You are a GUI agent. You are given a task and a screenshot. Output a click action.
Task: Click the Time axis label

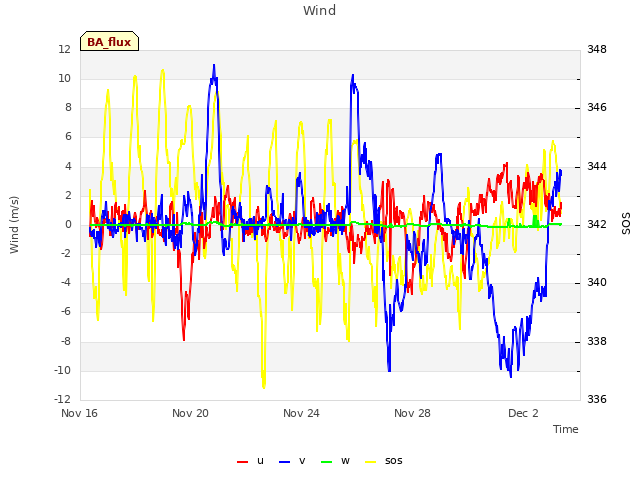[x=566, y=429]
